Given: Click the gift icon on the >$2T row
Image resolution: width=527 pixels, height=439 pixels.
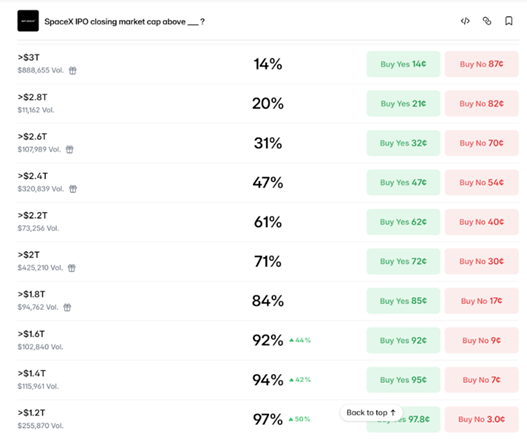Looking at the screenshot, I should point(72,268).
